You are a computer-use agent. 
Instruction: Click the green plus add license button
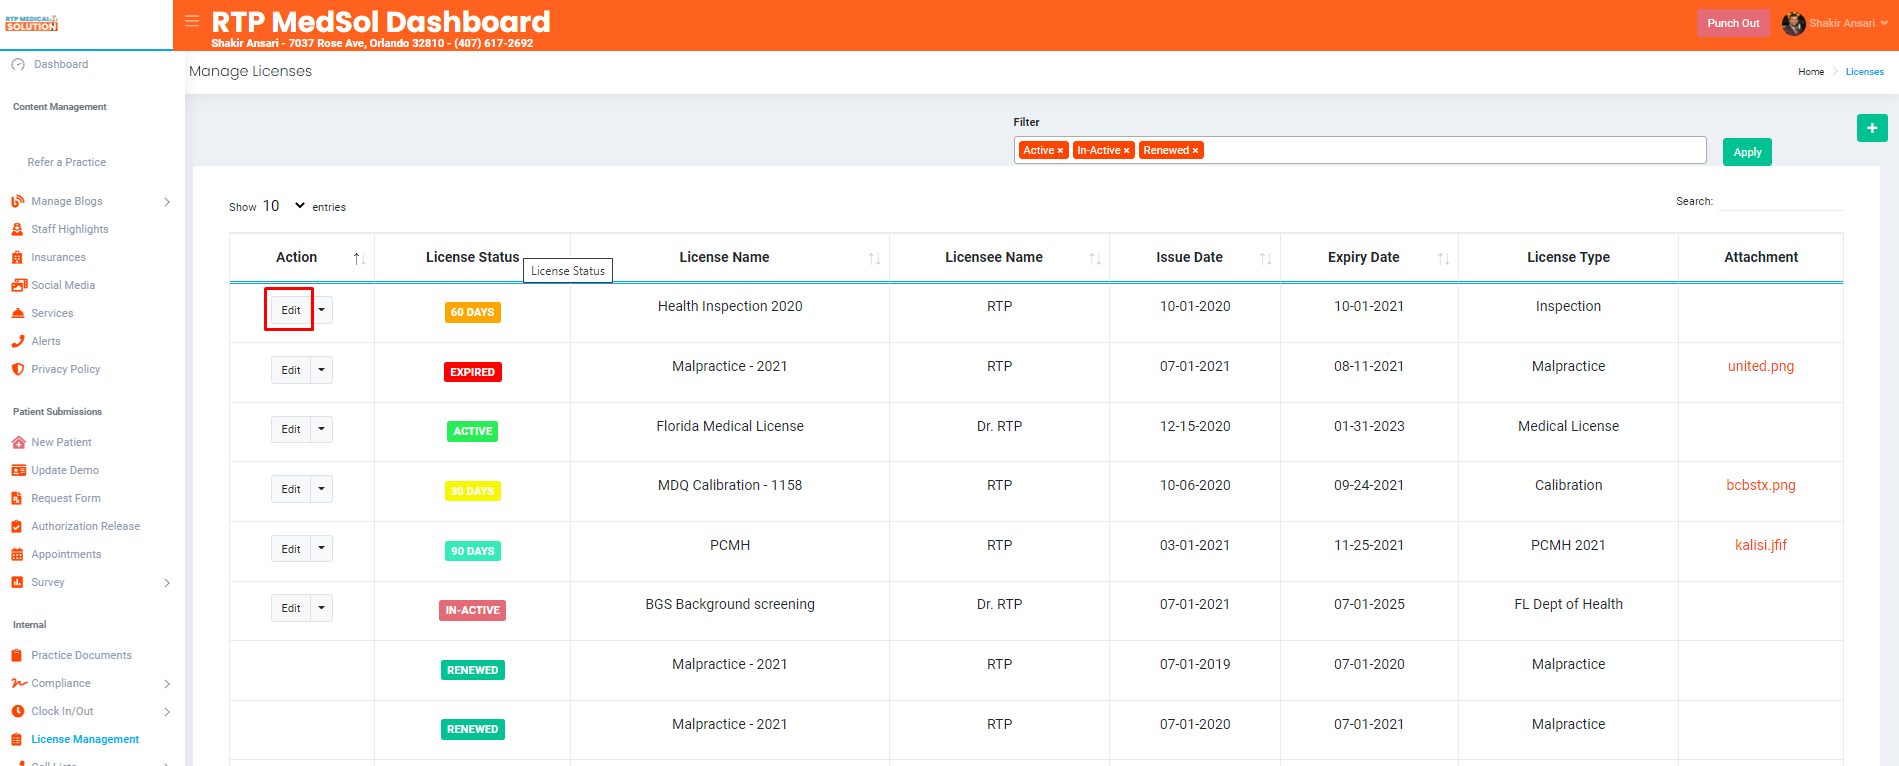tap(1872, 128)
